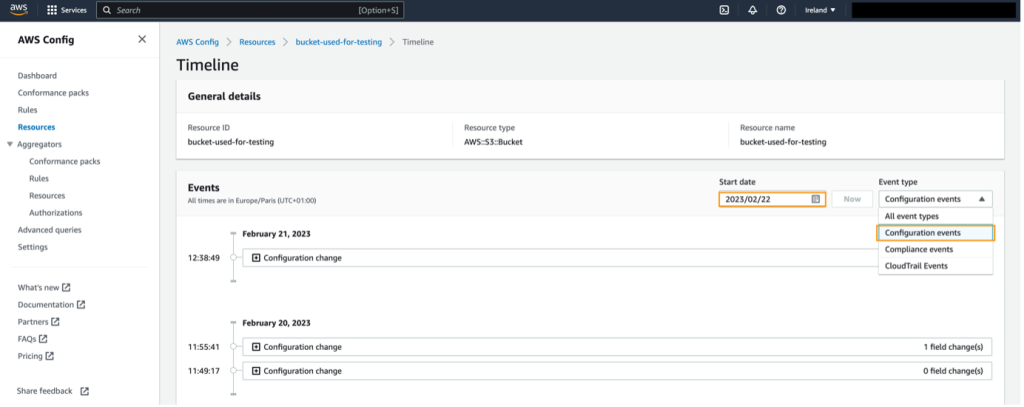The width and height of the screenshot is (1024, 407).
Task: Open the AWS logo home
Action: [x=18, y=10]
